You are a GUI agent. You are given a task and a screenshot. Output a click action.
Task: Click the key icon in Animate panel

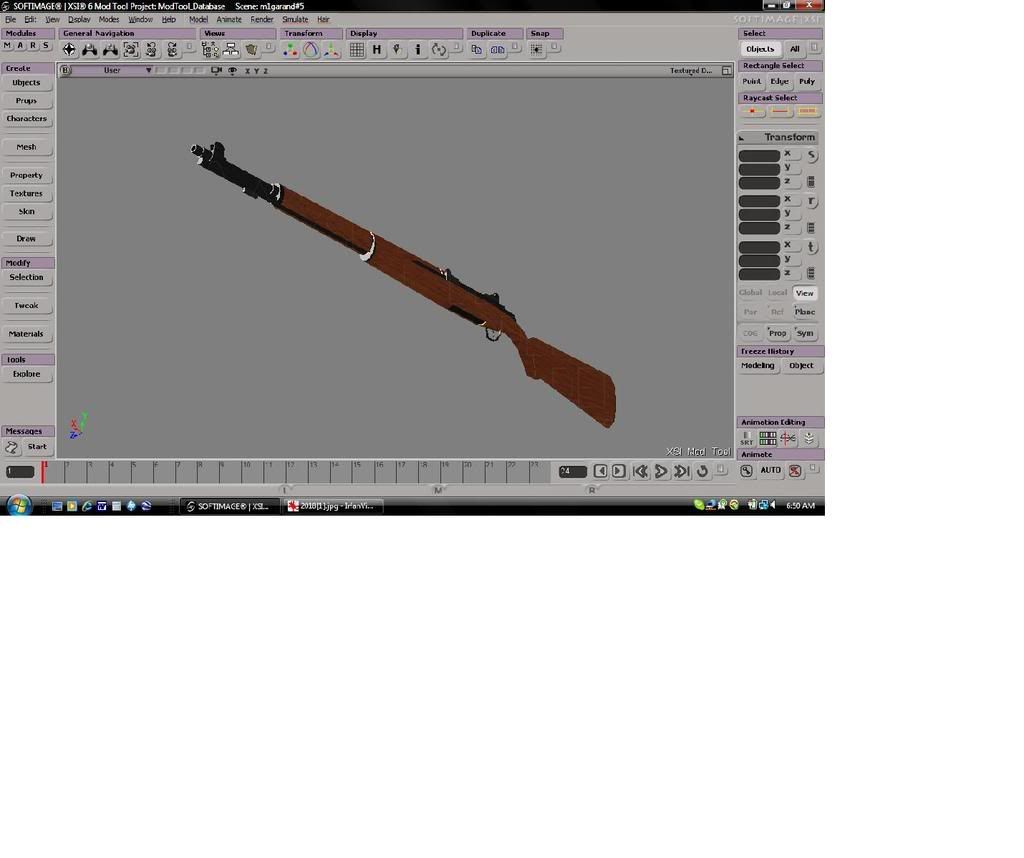746,471
